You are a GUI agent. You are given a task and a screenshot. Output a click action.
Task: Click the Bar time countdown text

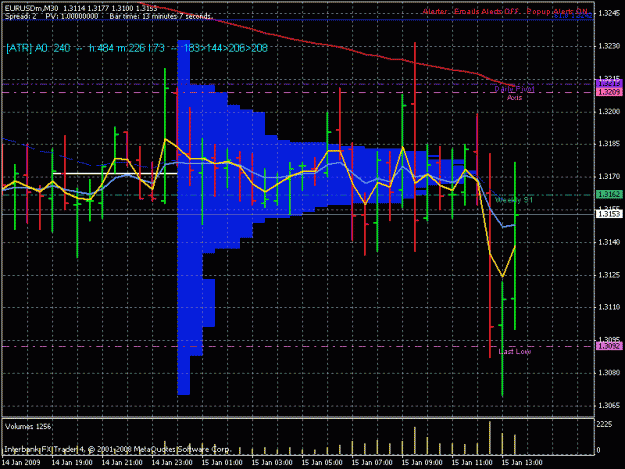click(x=160, y=16)
